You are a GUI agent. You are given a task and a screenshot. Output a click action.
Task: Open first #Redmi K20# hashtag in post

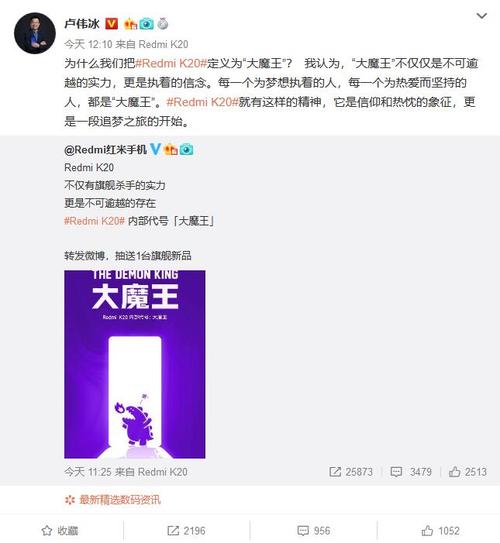pyautogui.click(x=171, y=63)
